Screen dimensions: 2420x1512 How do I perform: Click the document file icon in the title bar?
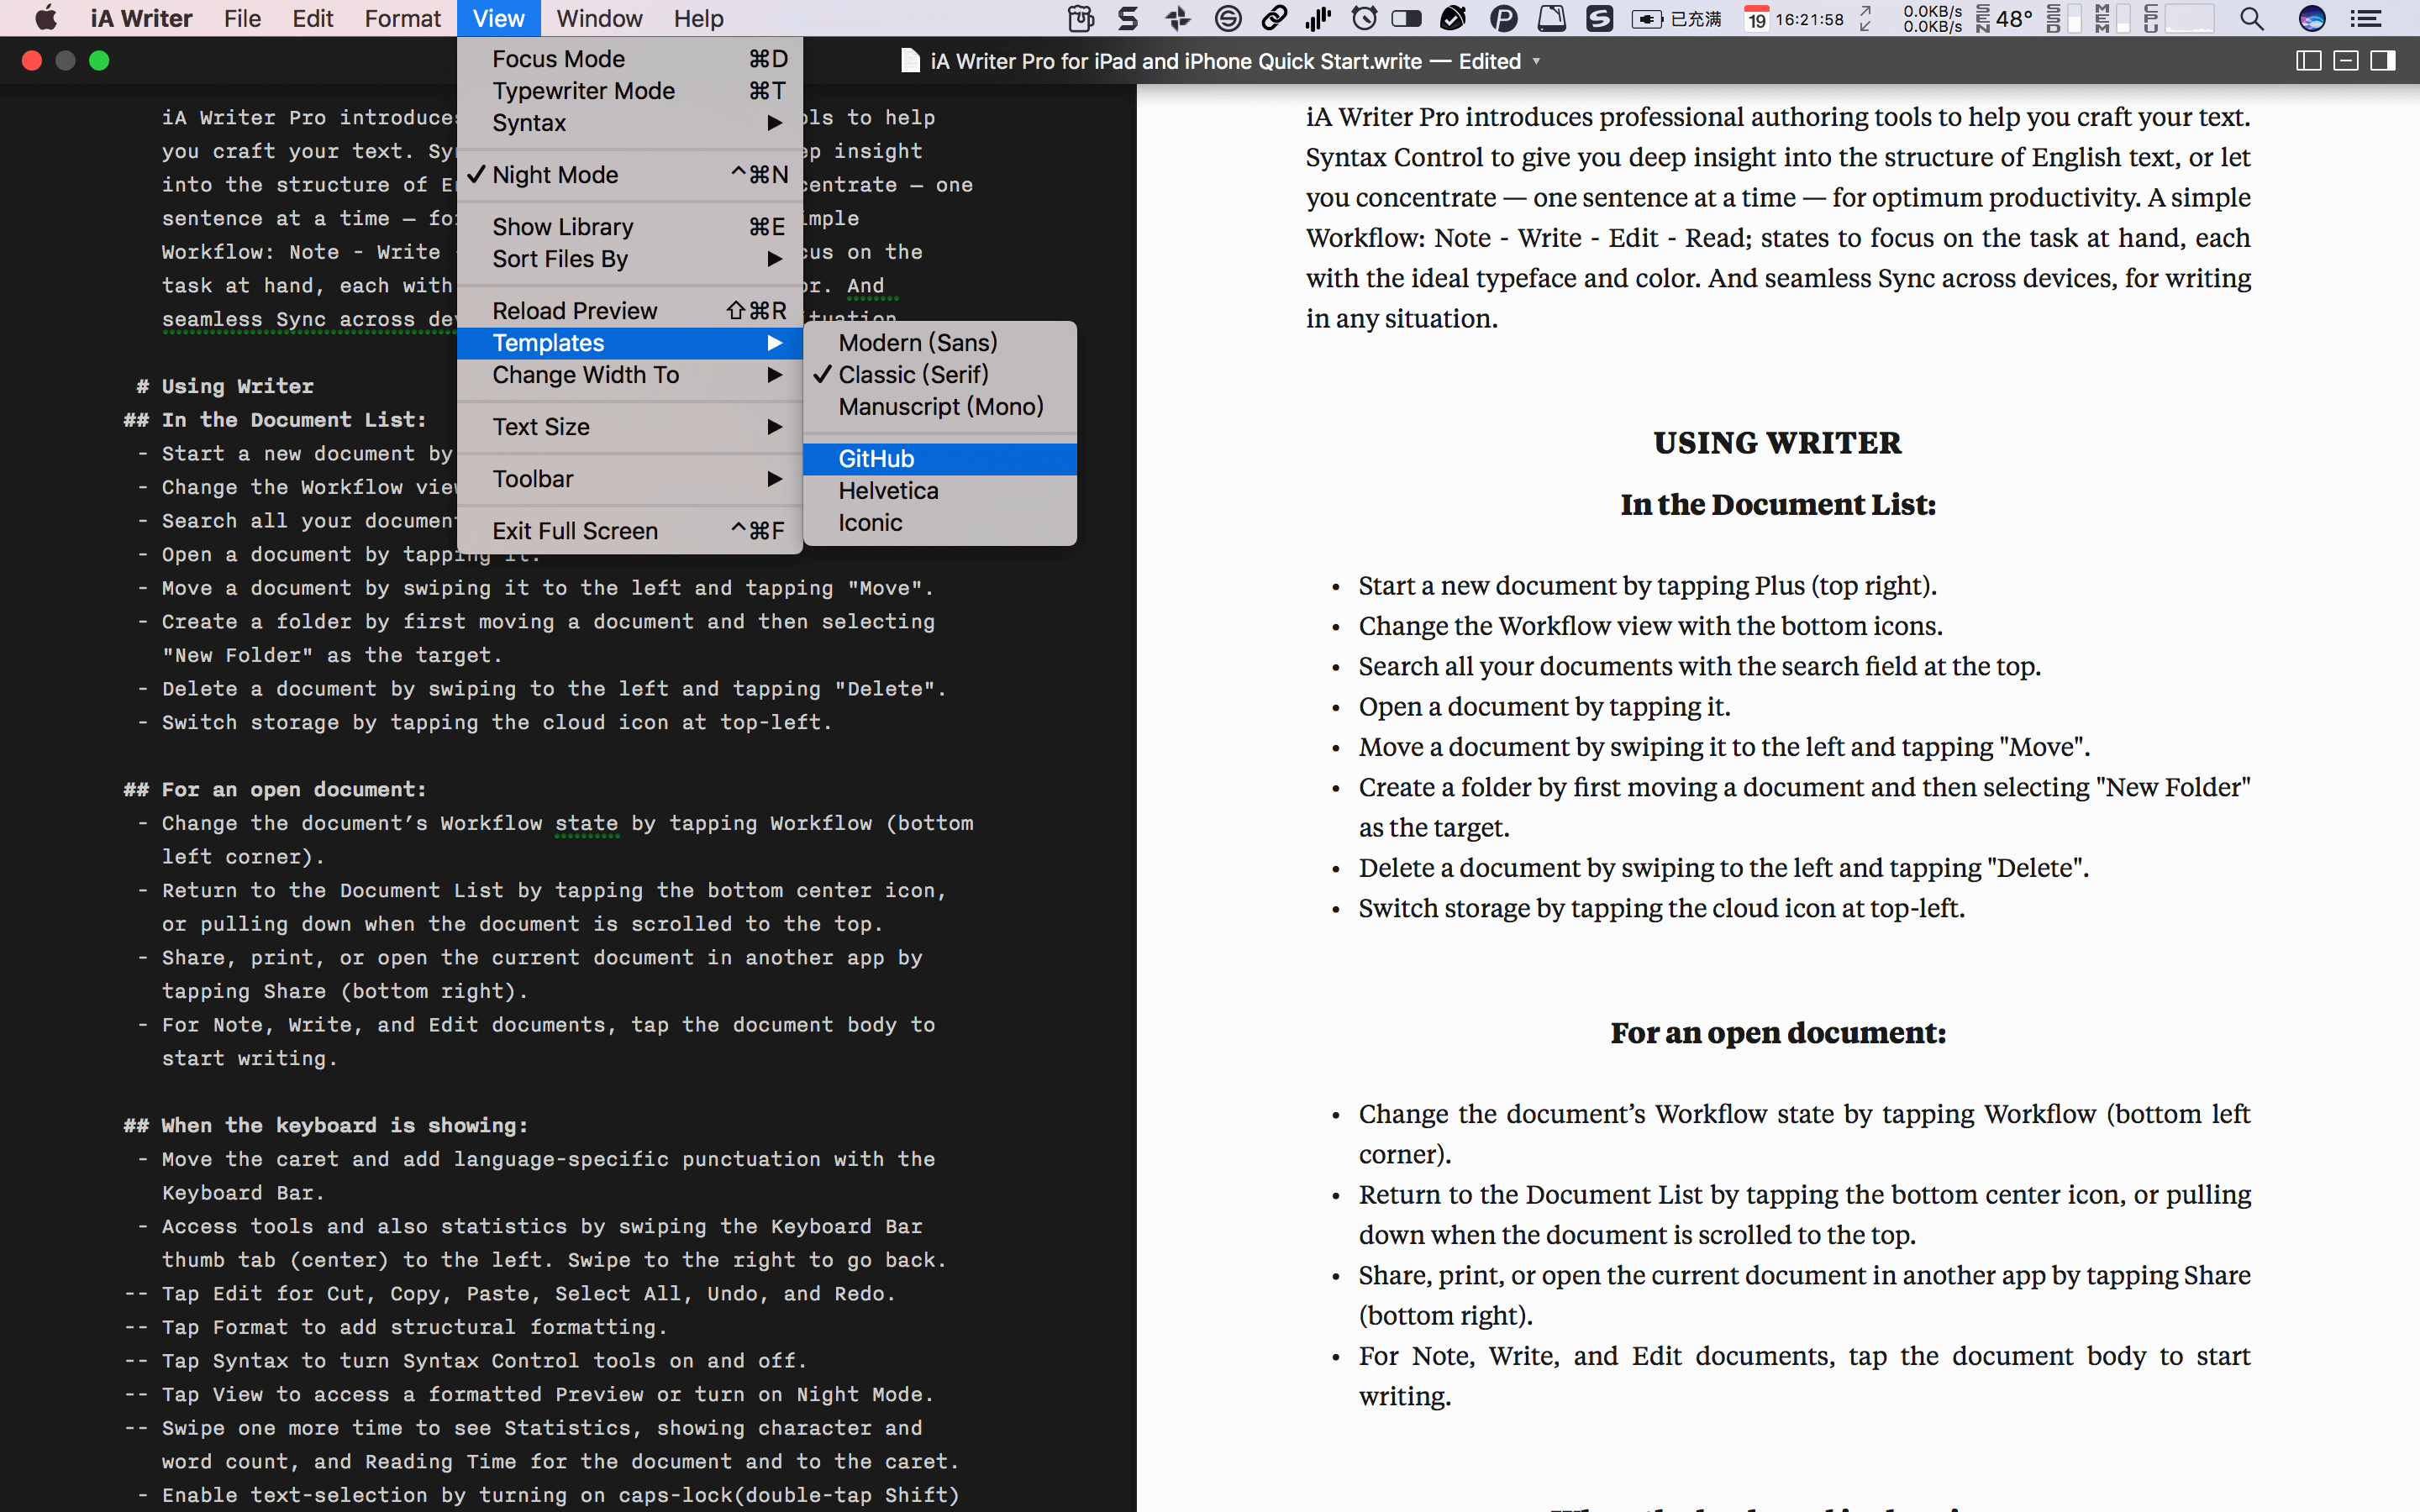point(910,61)
